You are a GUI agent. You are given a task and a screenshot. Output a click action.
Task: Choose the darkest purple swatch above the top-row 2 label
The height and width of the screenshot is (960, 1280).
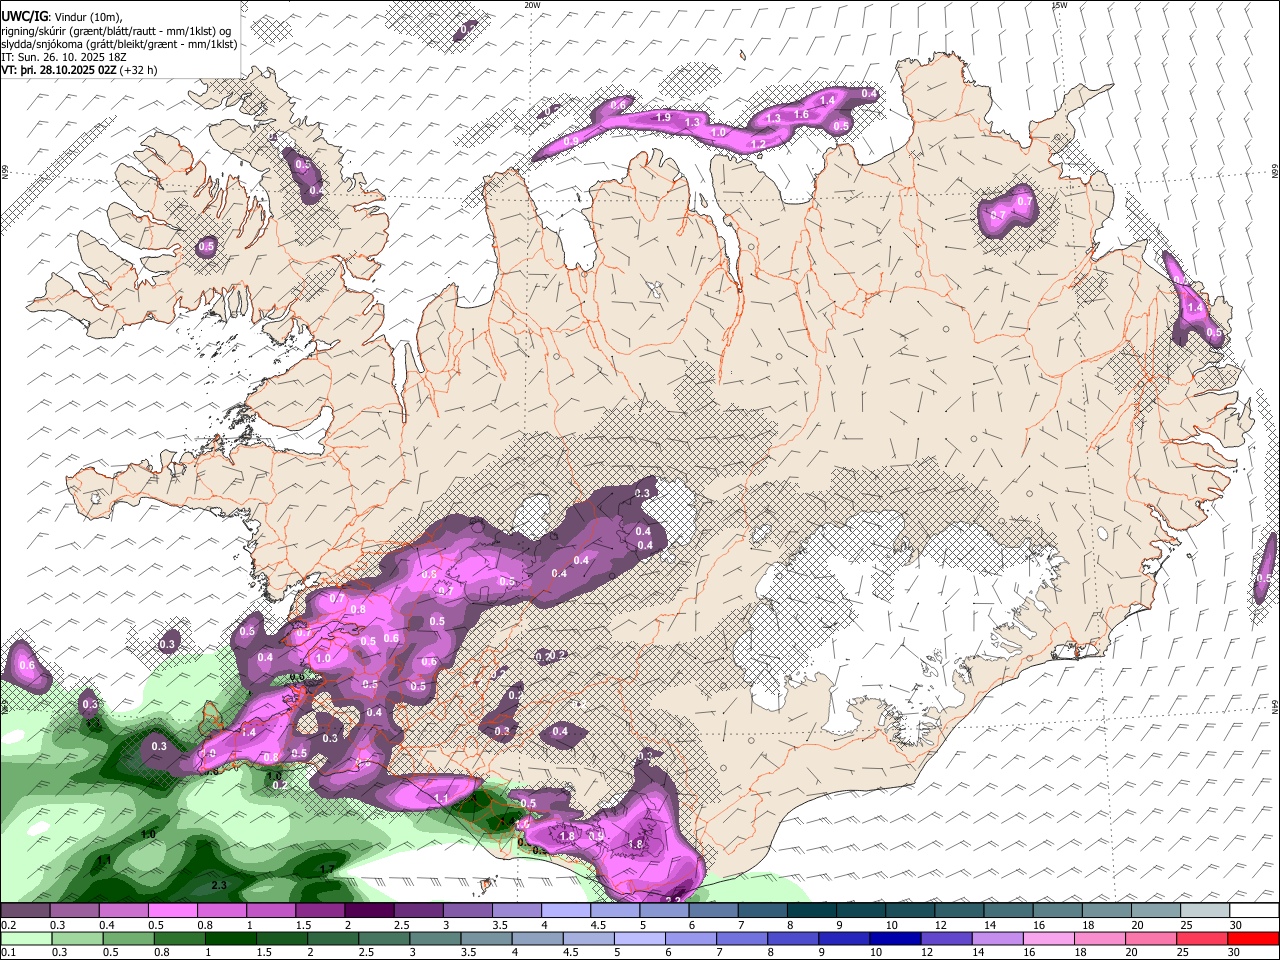click(370, 911)
